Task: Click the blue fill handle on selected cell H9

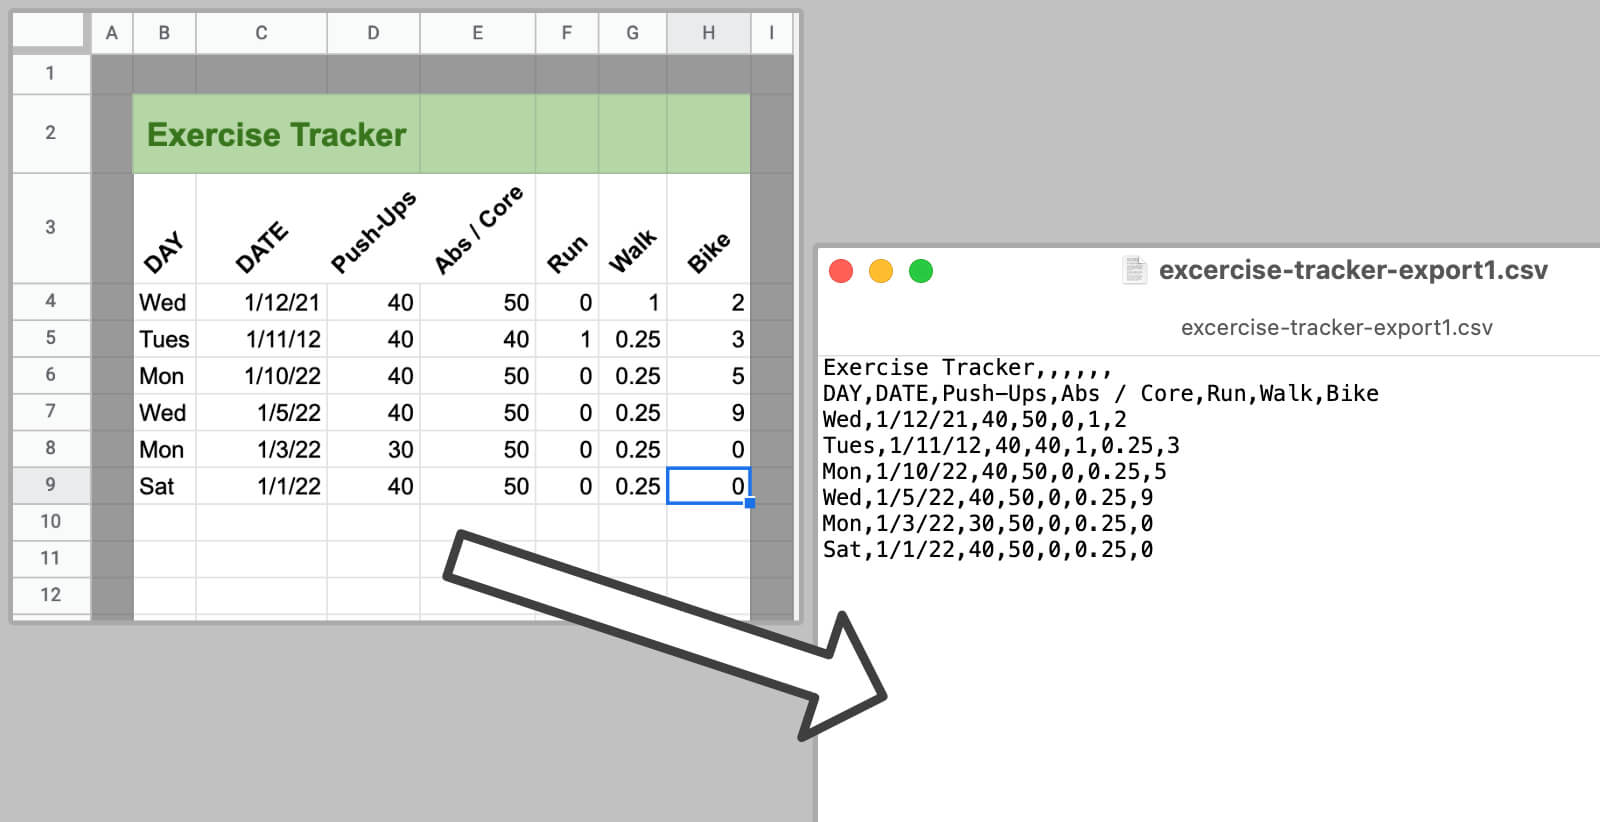Action: point(750,503)
